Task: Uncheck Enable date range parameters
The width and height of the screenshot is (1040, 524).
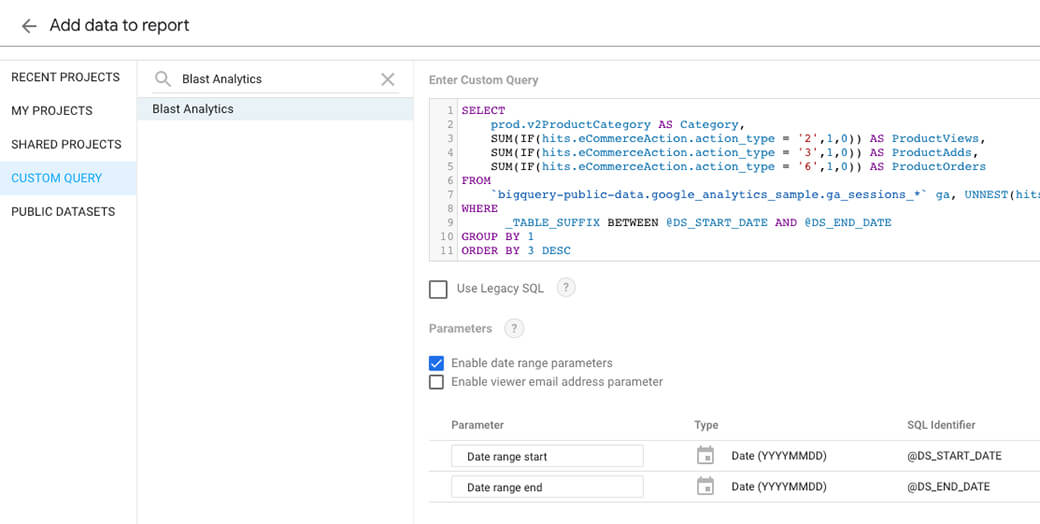Action: 436,363
